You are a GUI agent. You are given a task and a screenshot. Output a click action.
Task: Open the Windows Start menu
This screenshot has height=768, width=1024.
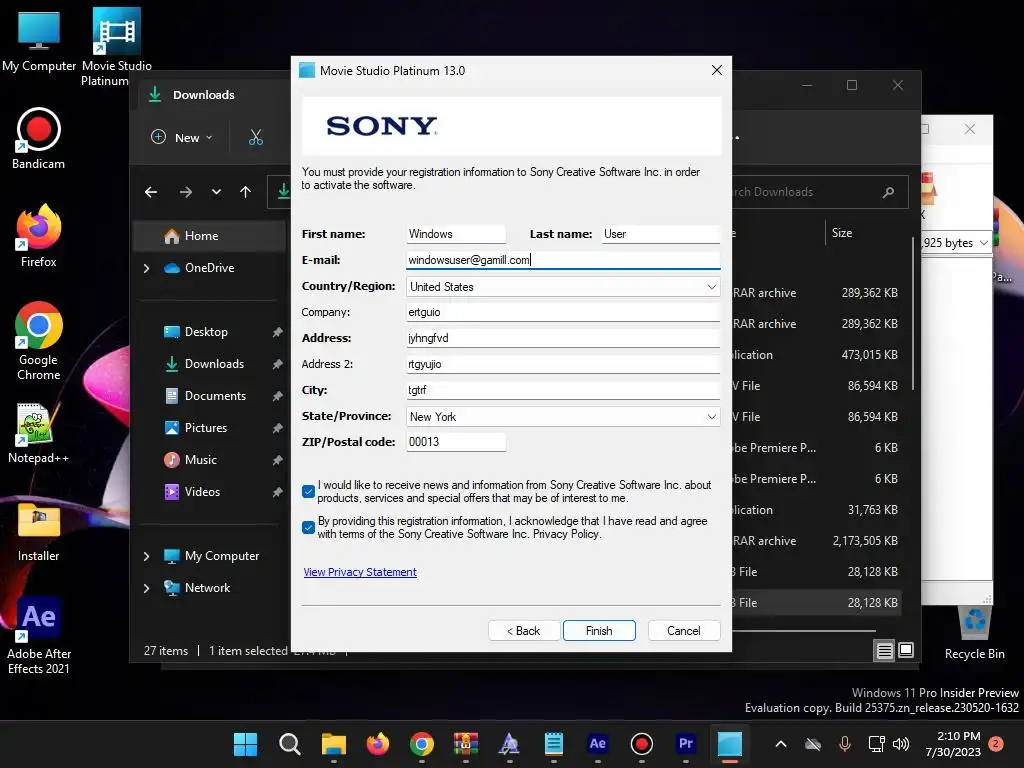[x=246, y=744]
